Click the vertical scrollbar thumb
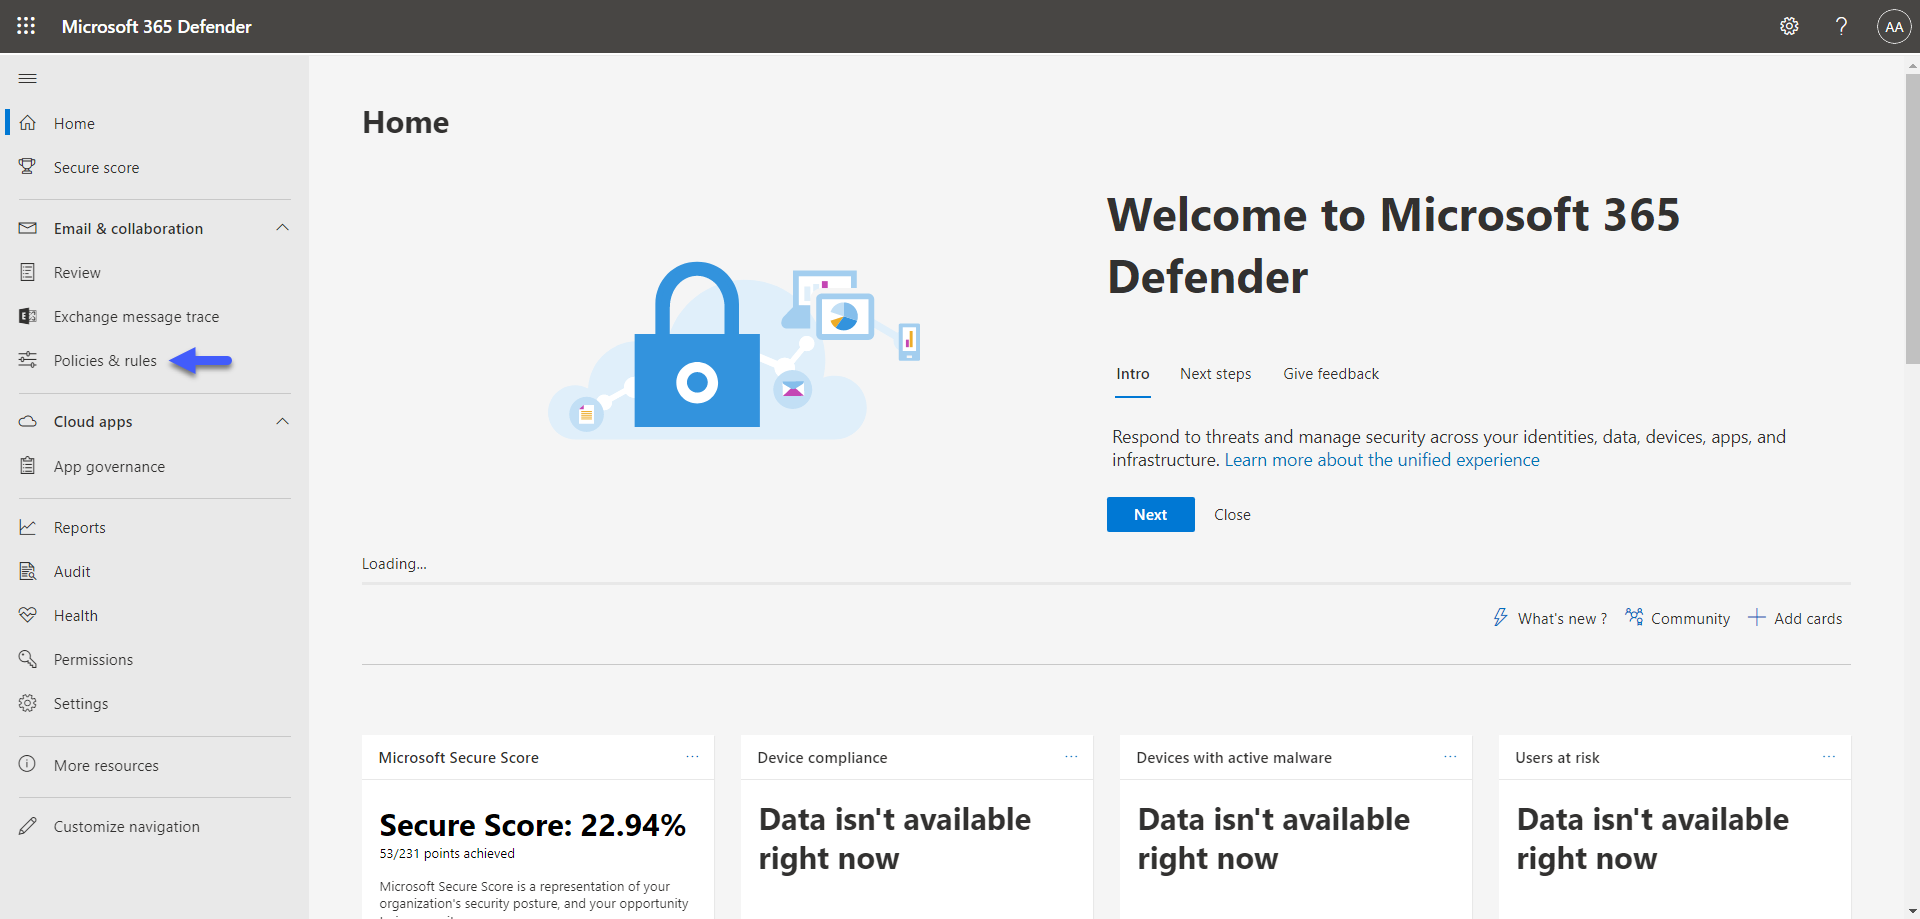Viewport: 1920px width, 919px height. [1912, 218]
